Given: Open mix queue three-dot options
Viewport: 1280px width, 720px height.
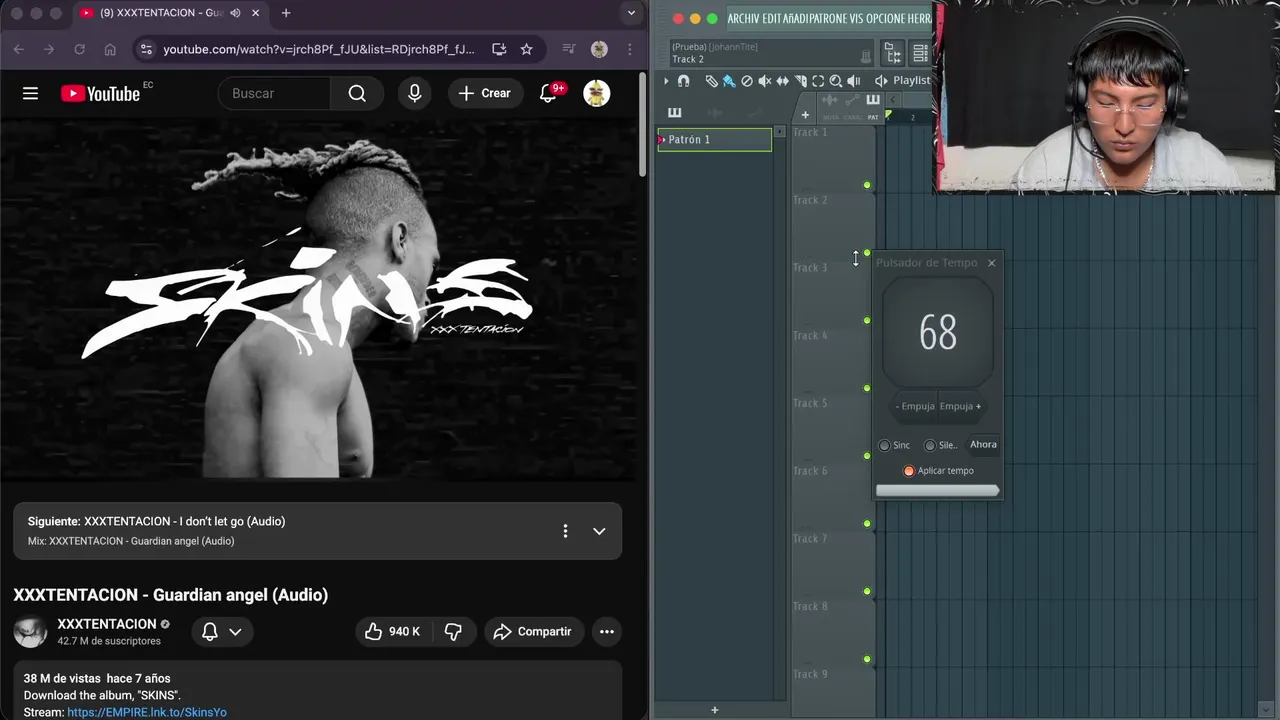Looking at the screenshot, I should pyautogui.click(x=565, y=531).
